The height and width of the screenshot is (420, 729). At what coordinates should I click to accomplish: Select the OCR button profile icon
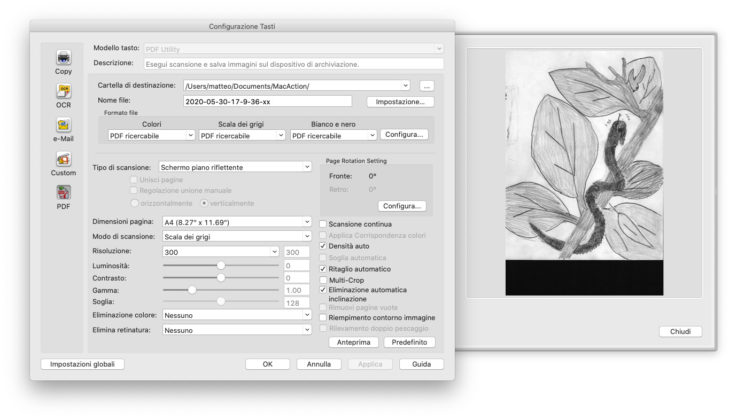click(x=64, y=91)
